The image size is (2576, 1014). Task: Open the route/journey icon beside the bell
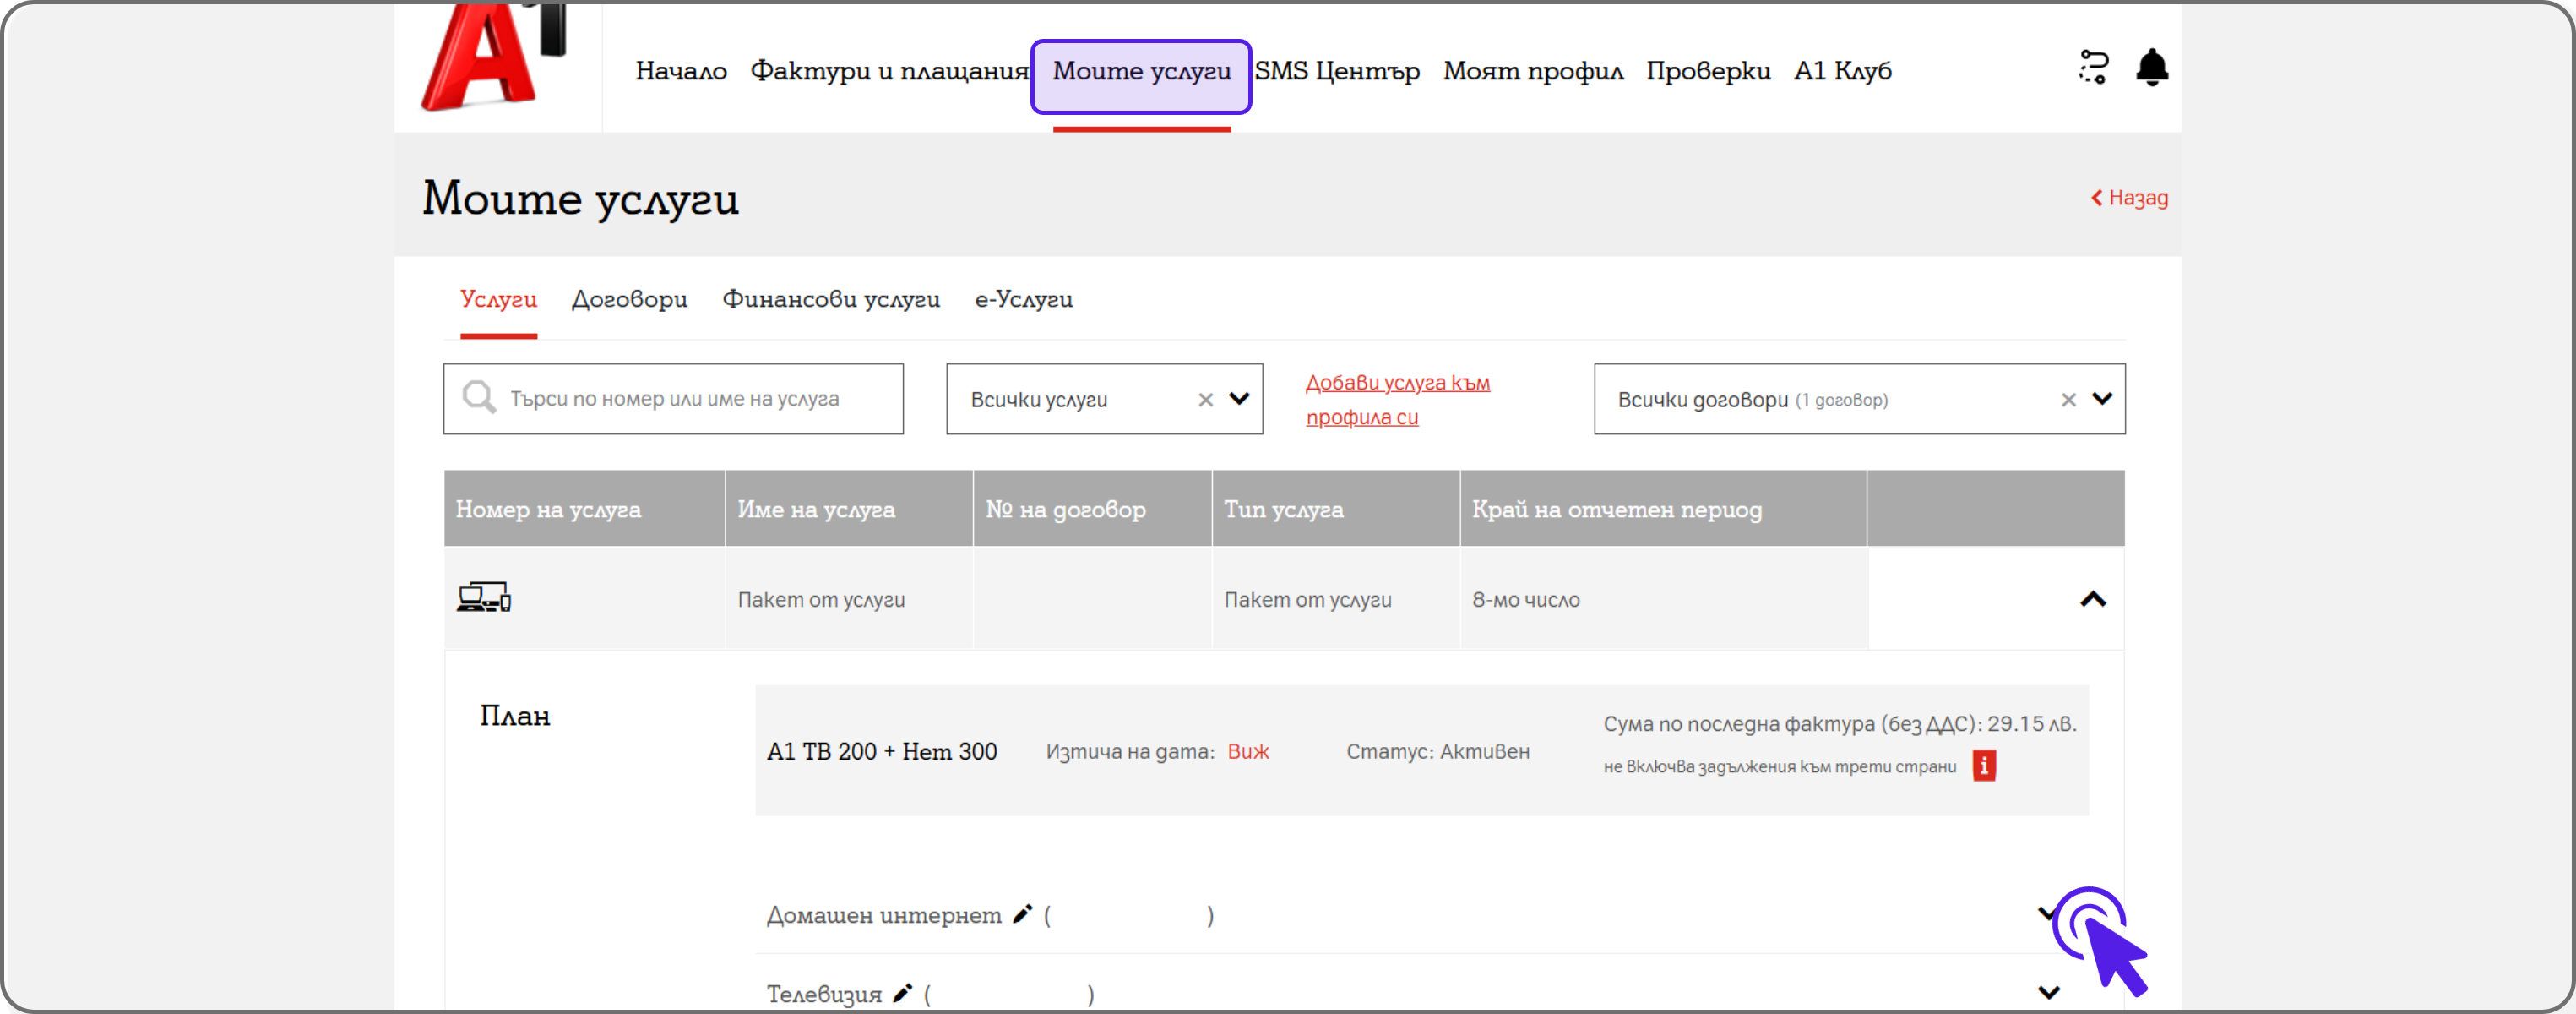tap(2093, 68)
